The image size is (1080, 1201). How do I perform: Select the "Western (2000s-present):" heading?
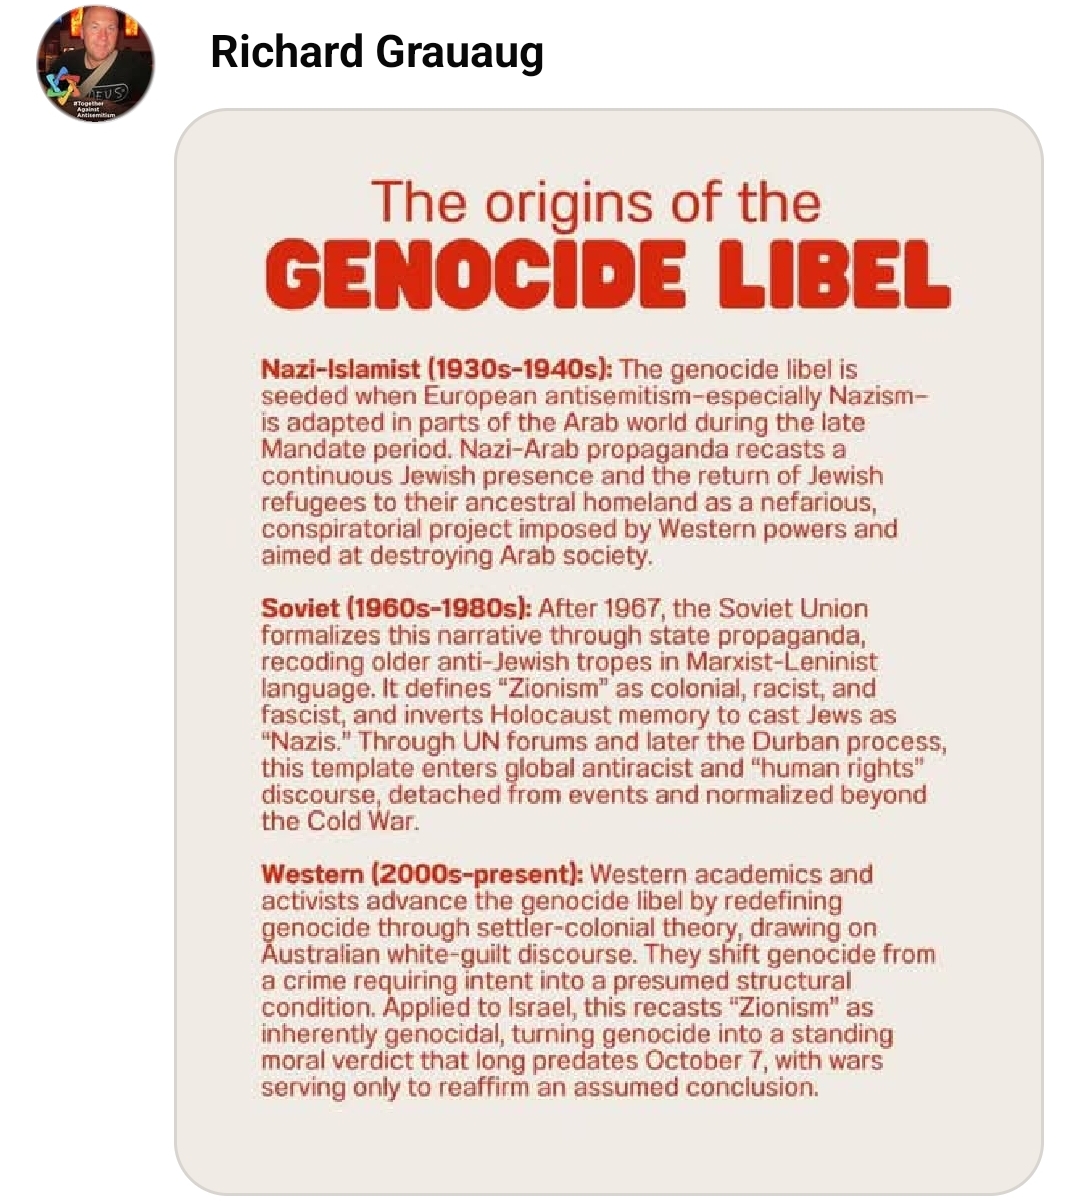pyautogui.click(x=421, y=874)
